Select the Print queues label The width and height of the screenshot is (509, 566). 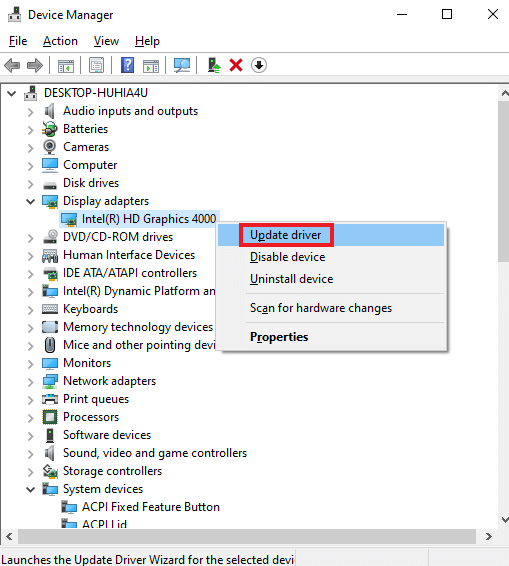(x=96, y=399)
